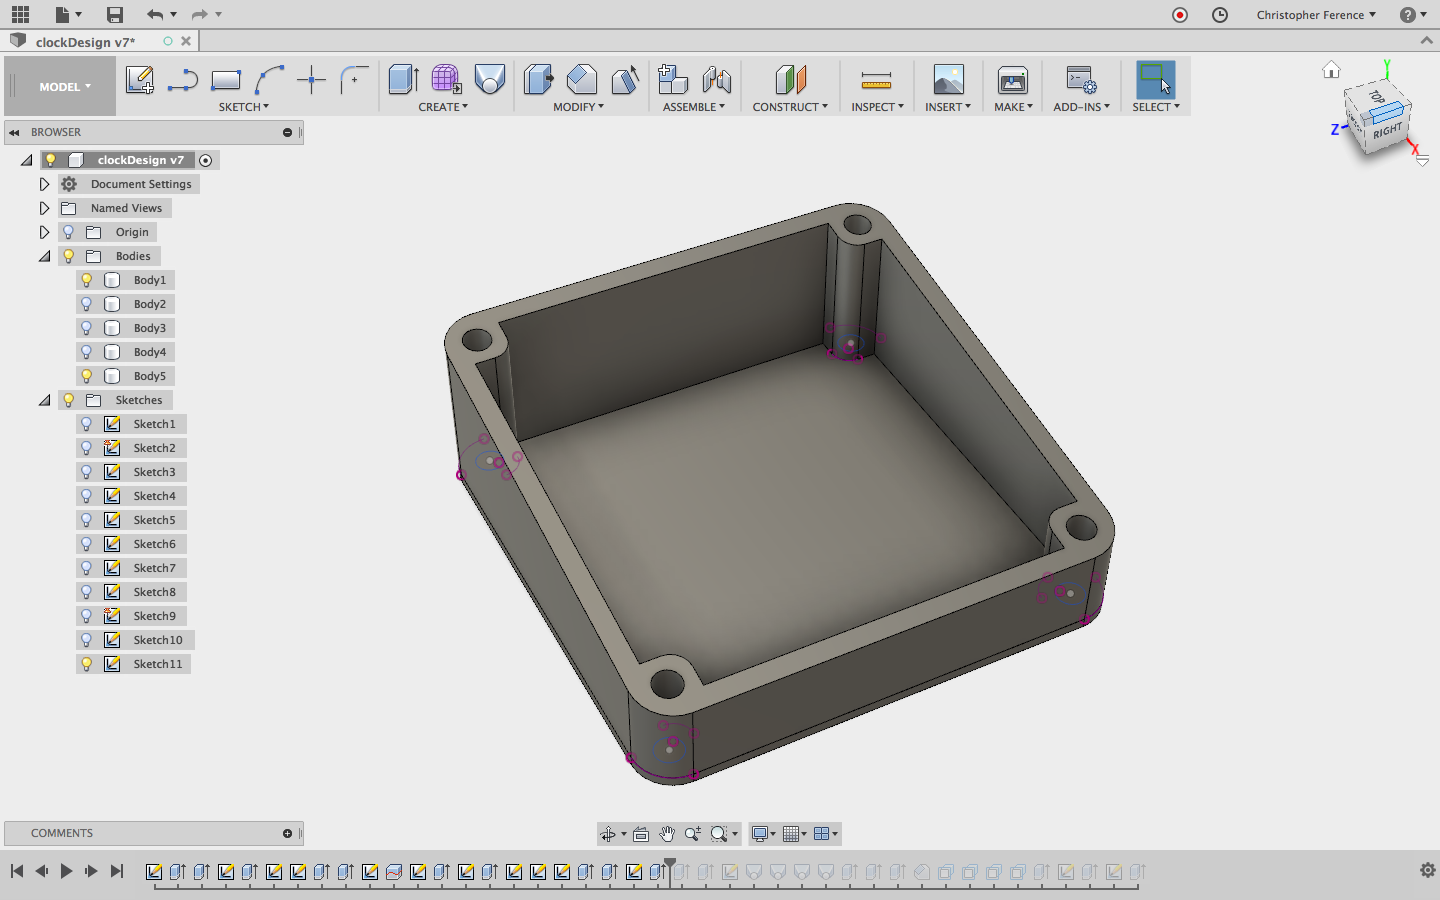Image resolution: width=1440 pixels, height=900 pixels.
Task: Show Body3 using its lightbulb
Action: pos(87,328)
